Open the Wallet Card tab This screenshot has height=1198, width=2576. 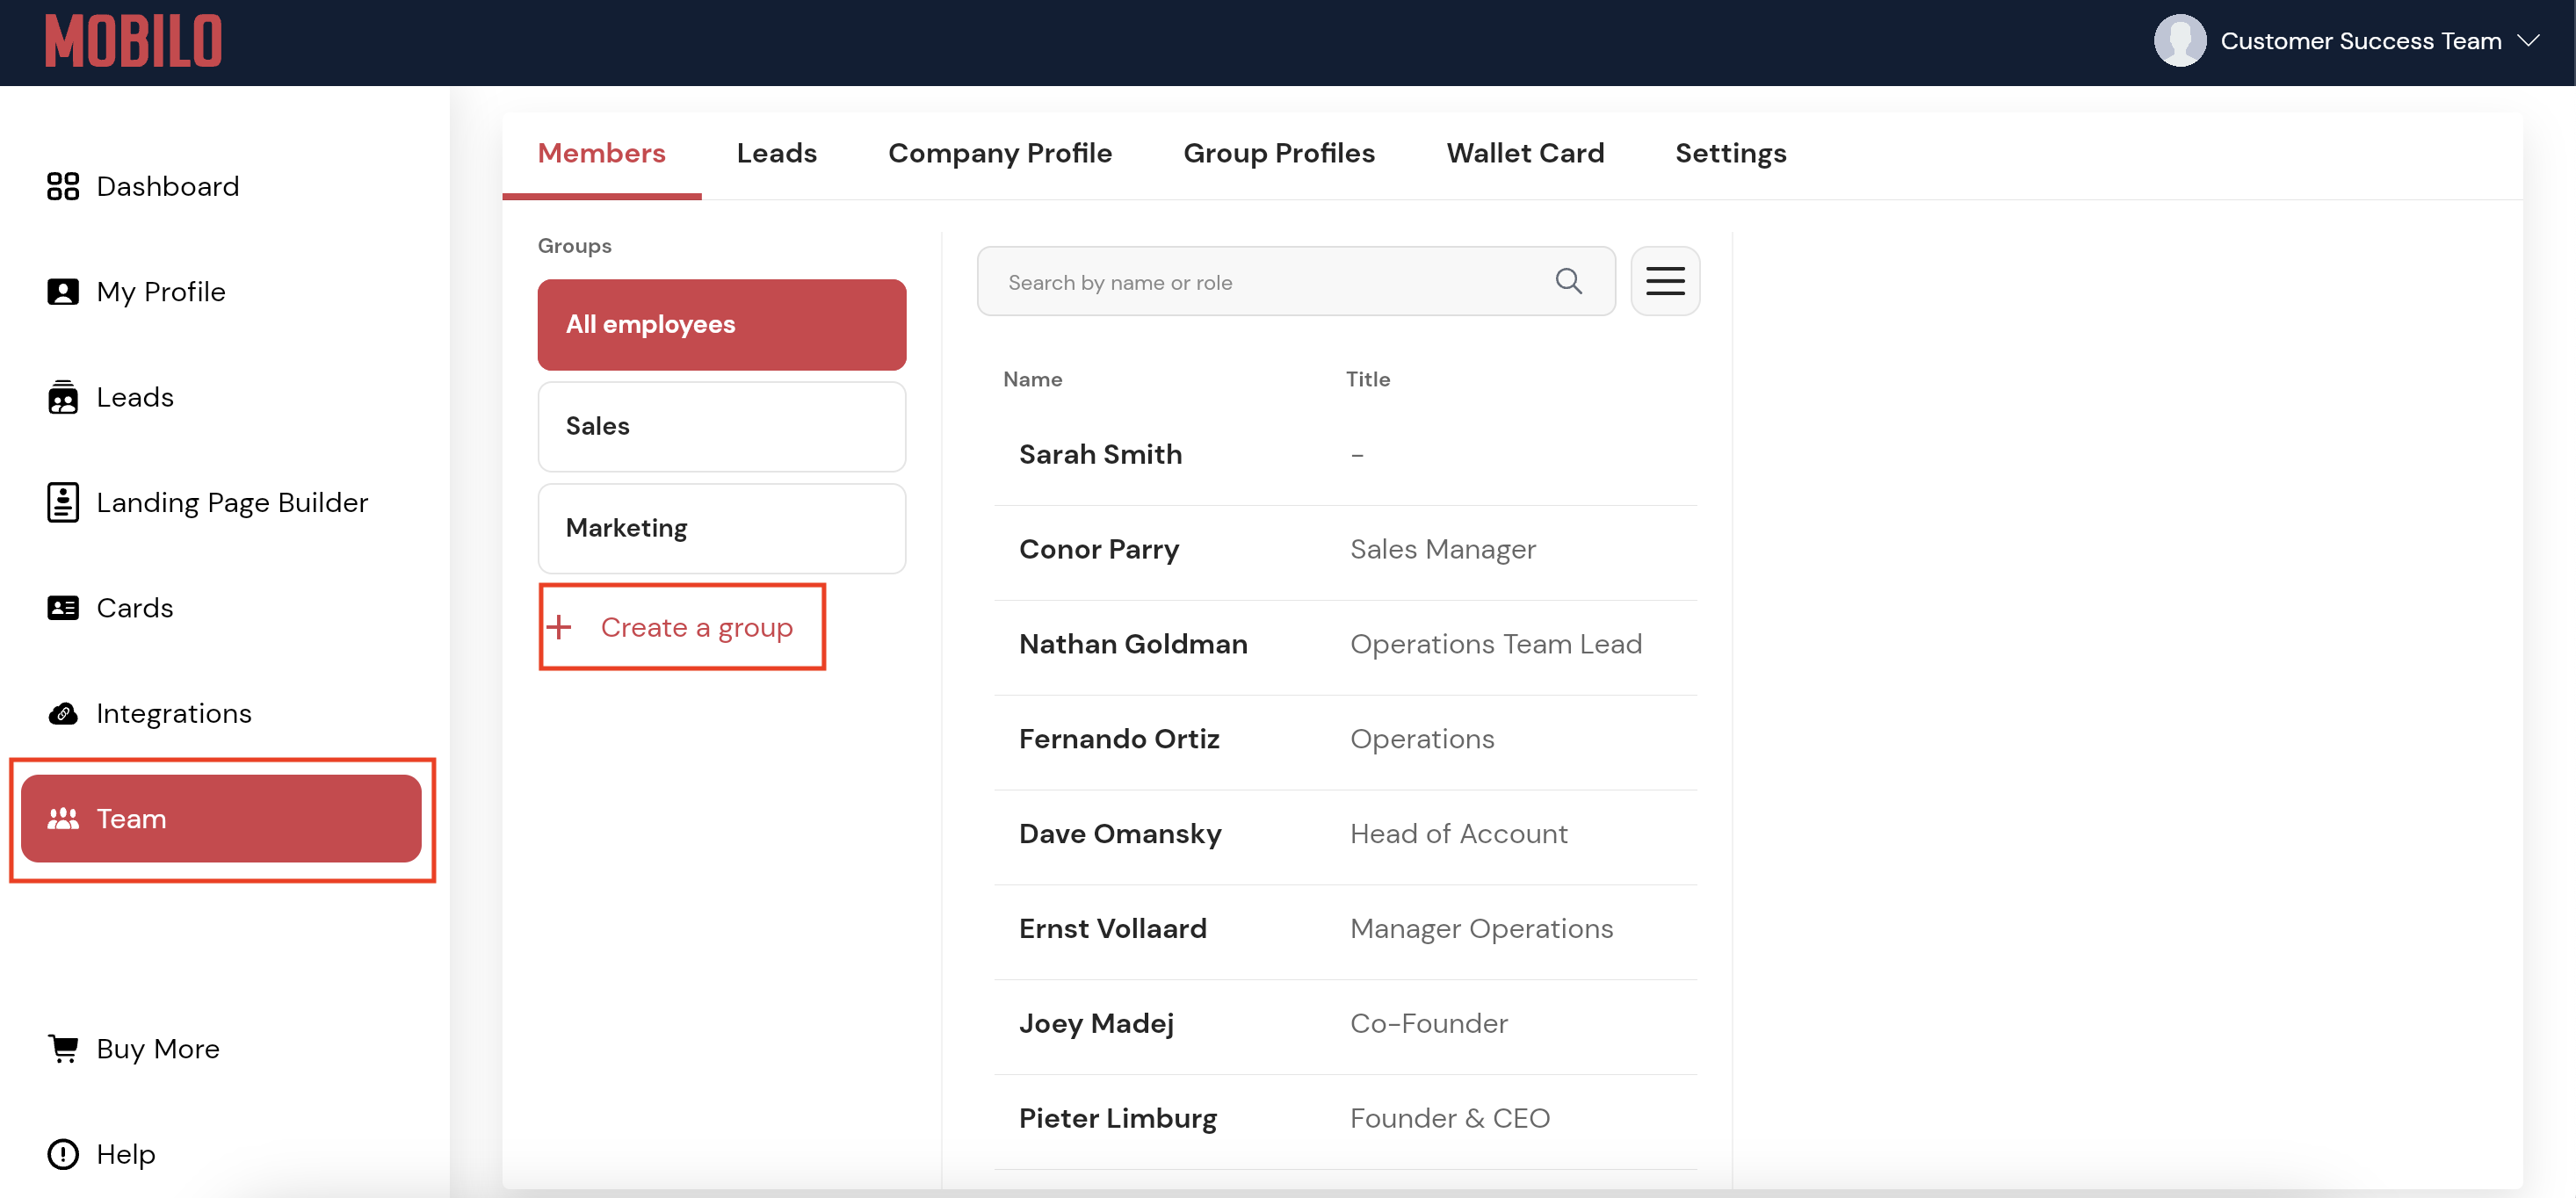pos(1524,153)
